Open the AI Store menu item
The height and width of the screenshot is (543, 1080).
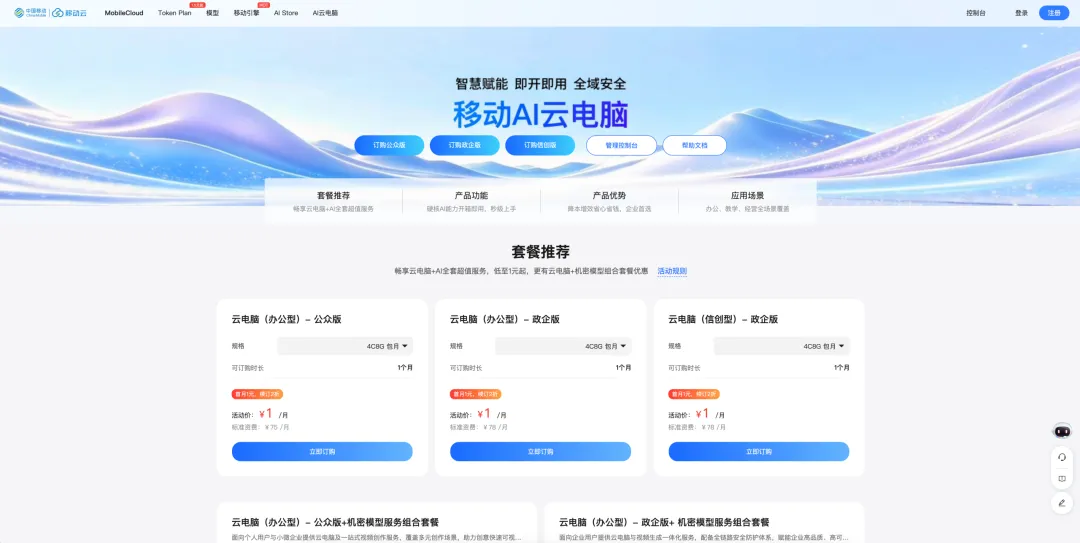pyautogui.click(x=286, y=13)
